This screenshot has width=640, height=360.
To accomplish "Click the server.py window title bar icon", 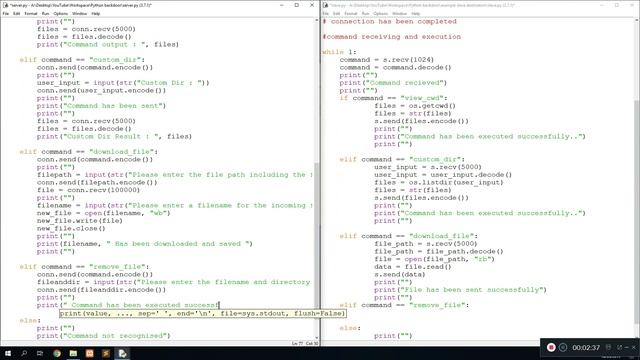I will [x=5, y=5].
